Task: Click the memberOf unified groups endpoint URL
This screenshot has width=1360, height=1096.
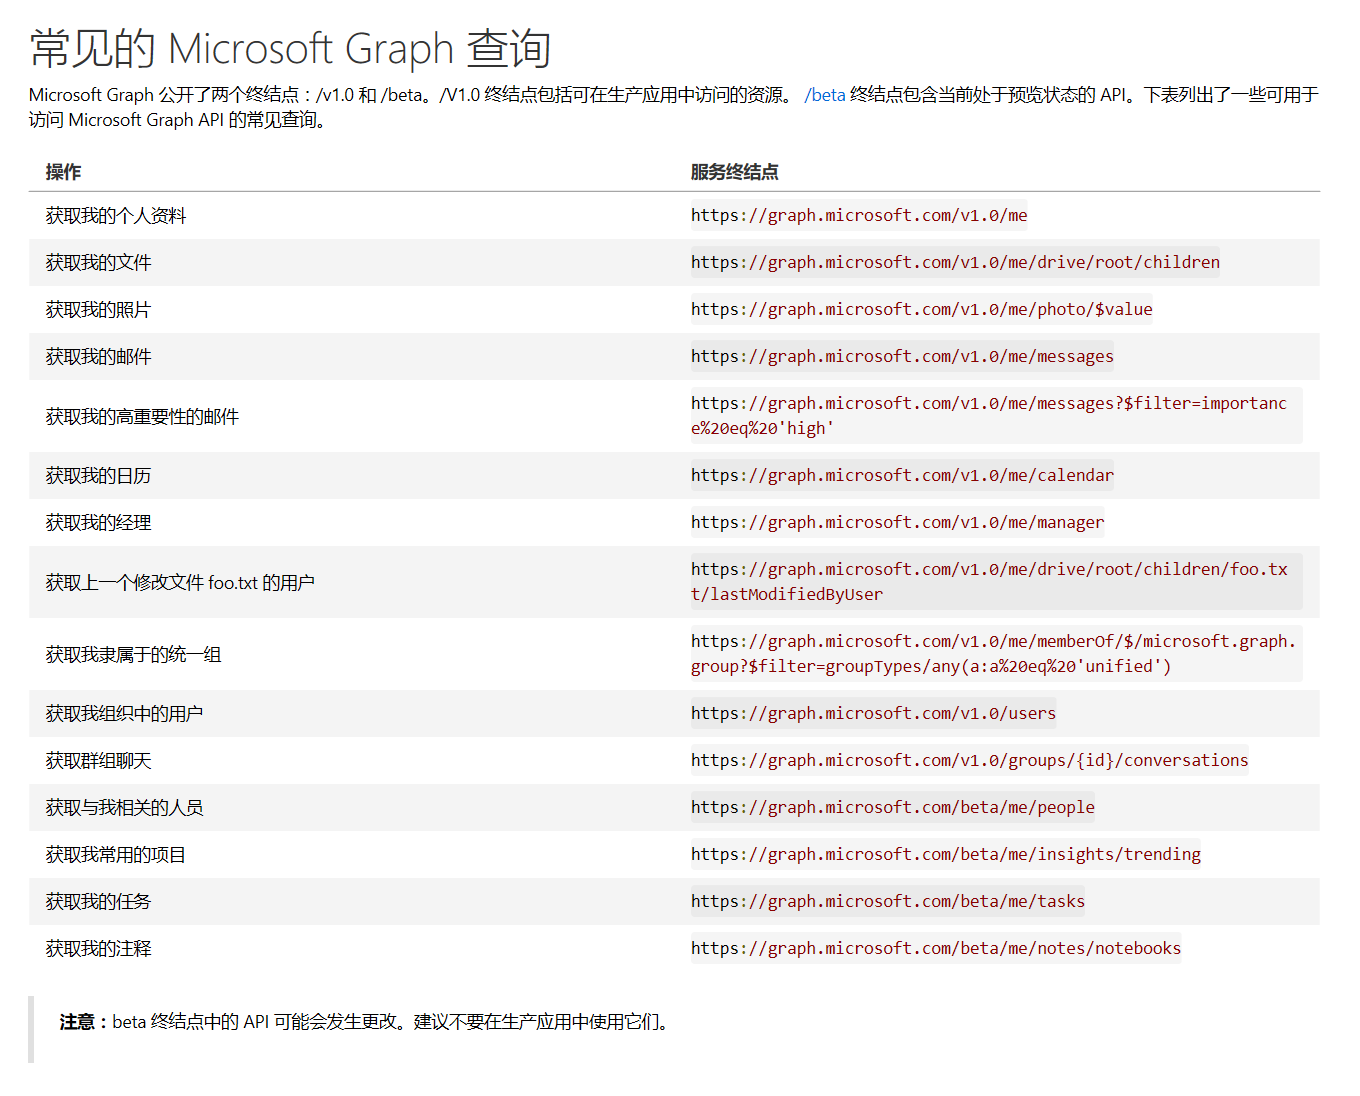Action: pos(992,653)
